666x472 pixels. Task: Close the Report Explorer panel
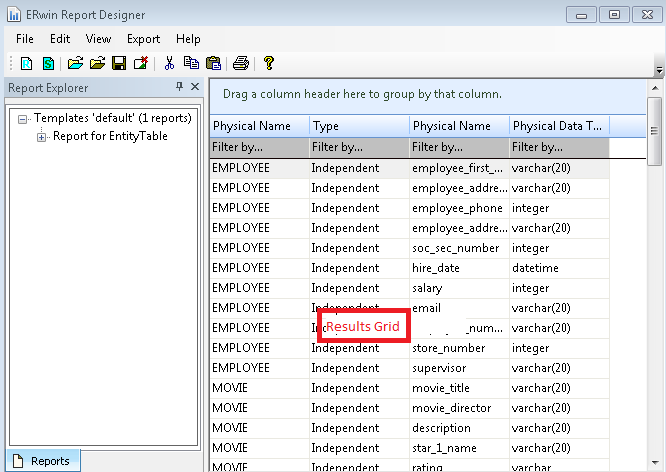click(x=195, y=87)
